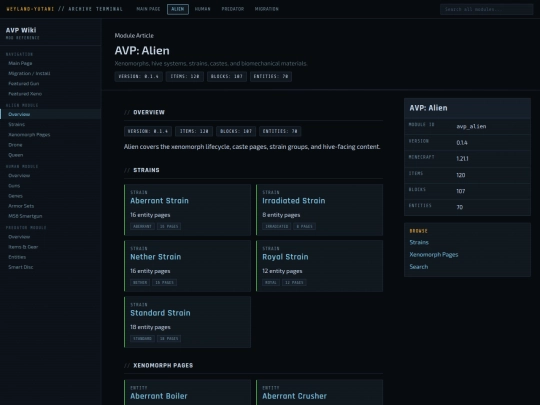This screenshot has height=405, width=540.
Task: Open the Aberrant Strain card
Action: [187, 210]
